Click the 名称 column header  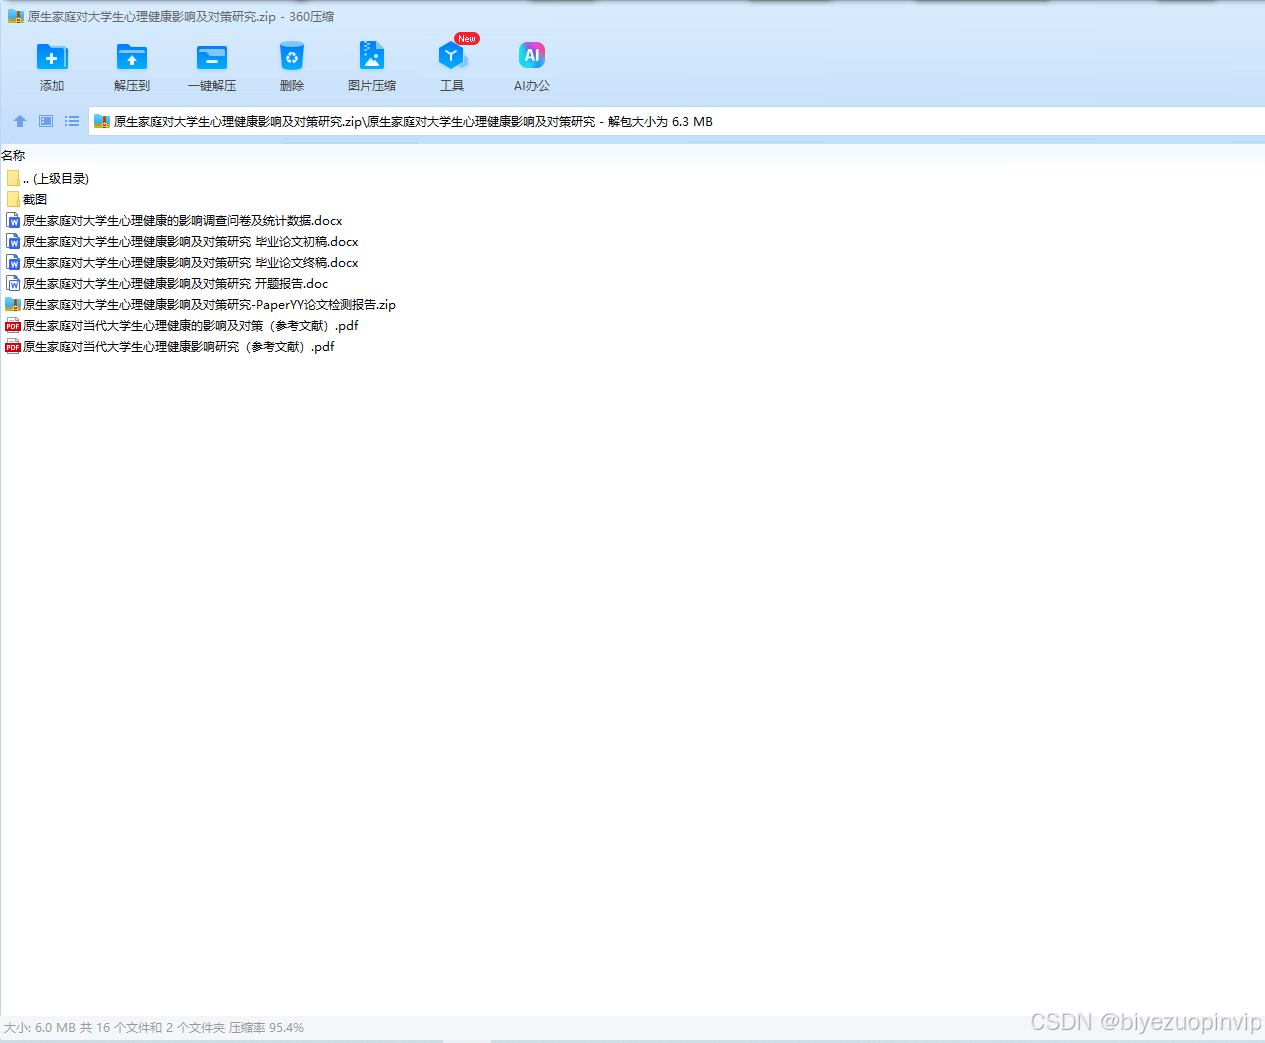tap(13, 155)
